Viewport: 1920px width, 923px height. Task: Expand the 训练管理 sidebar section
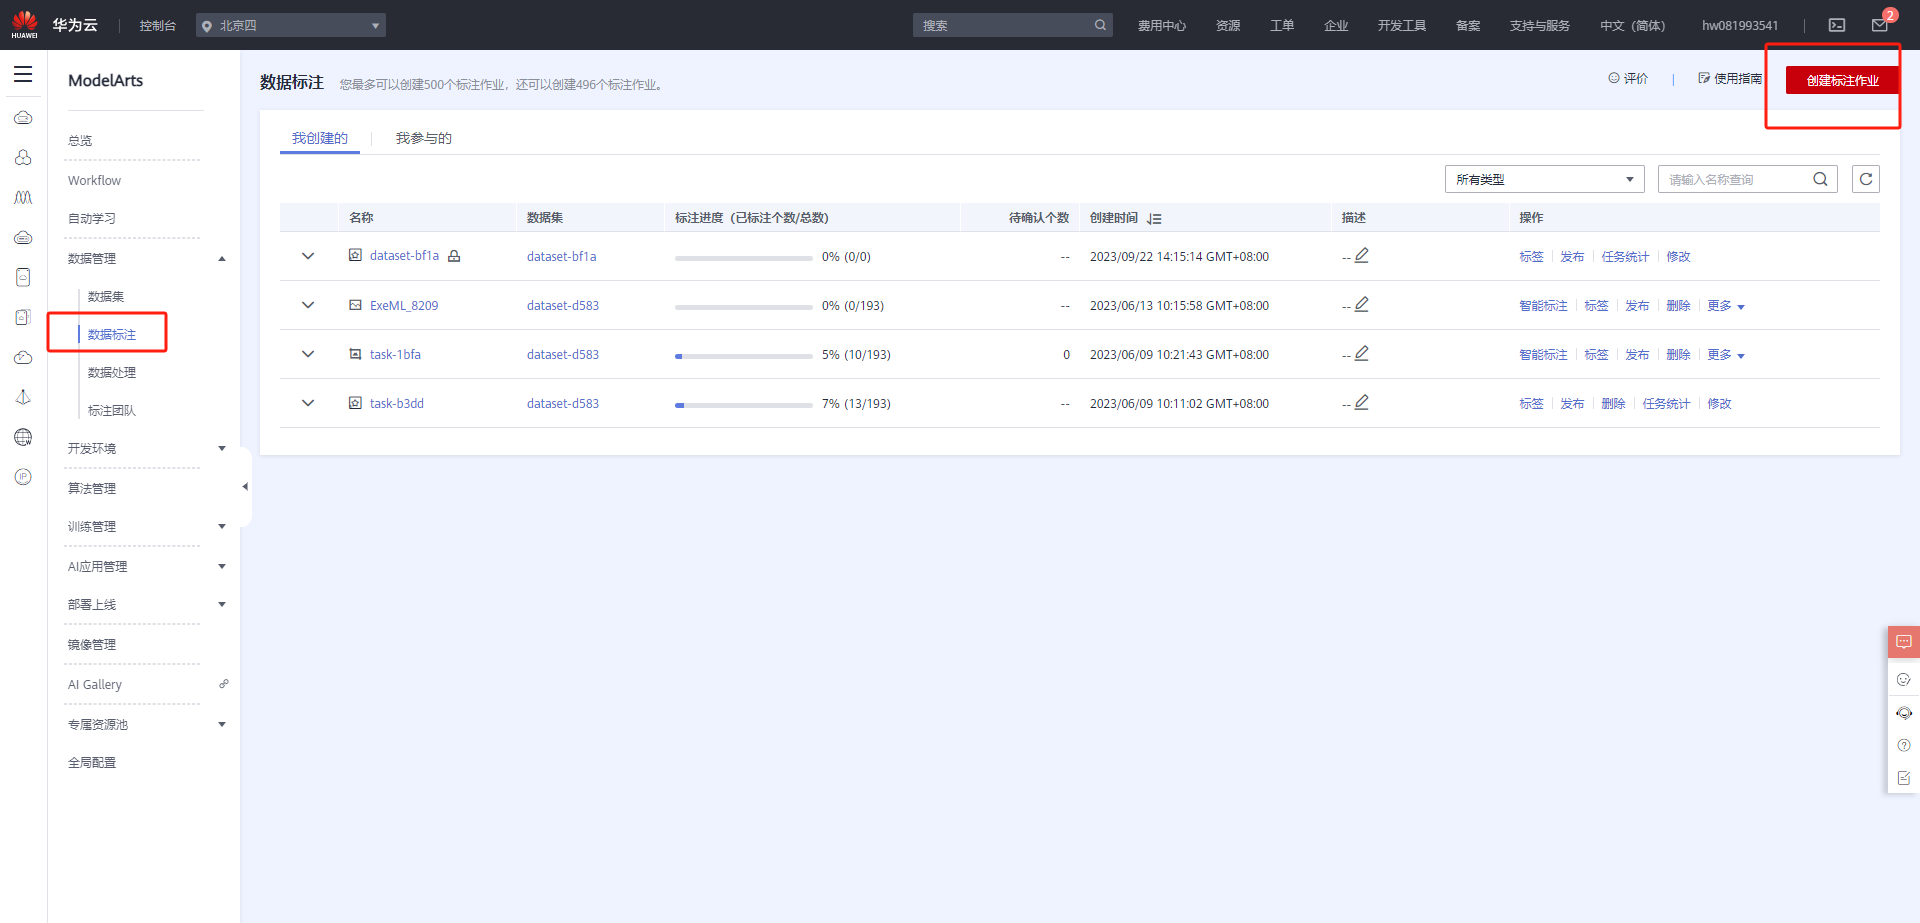[x=222, y=526]
